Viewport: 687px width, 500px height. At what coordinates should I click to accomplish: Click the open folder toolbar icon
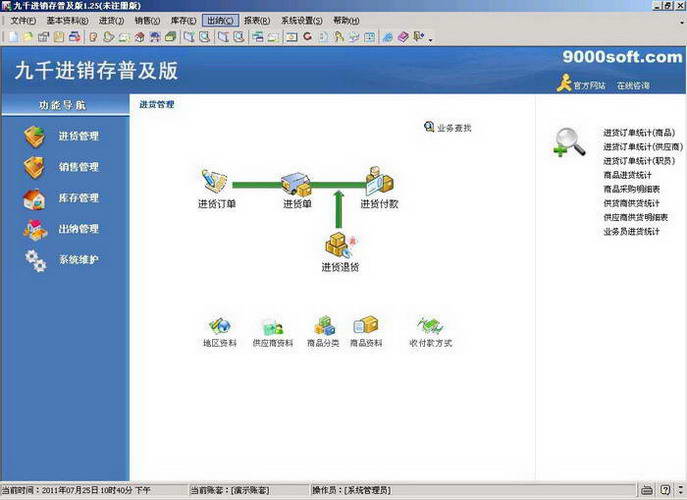28,37
